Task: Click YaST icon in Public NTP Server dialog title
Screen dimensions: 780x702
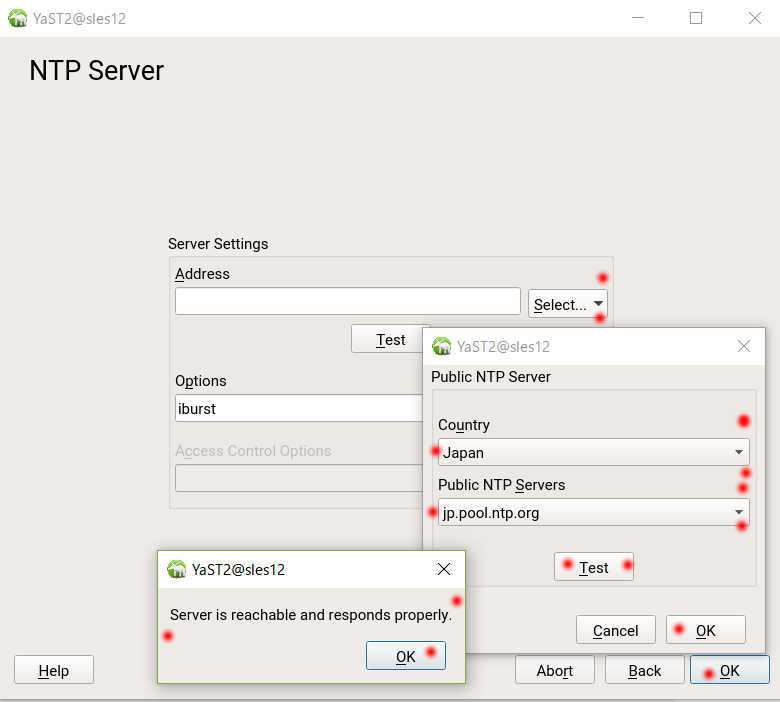Action: [441, 346]
